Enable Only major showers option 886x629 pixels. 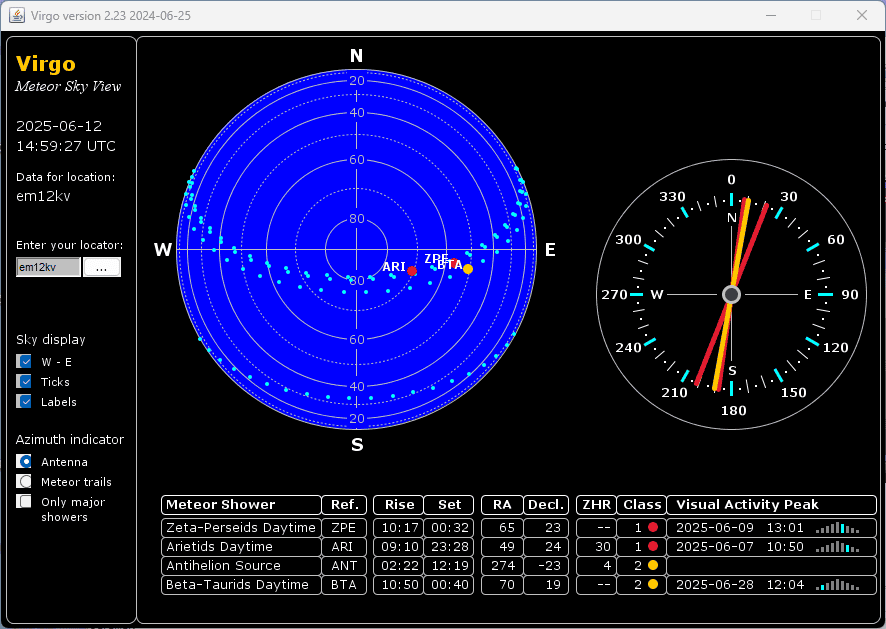[25, 502]
